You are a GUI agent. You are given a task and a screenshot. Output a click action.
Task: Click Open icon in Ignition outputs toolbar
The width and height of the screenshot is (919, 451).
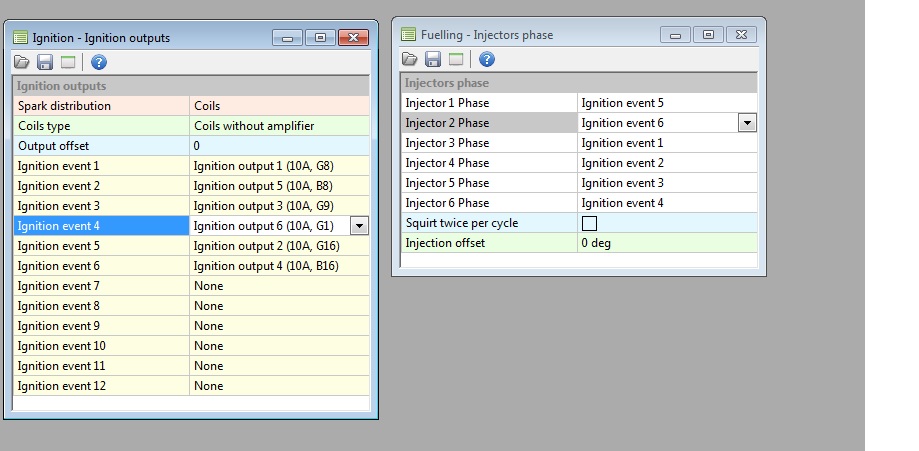22,62
